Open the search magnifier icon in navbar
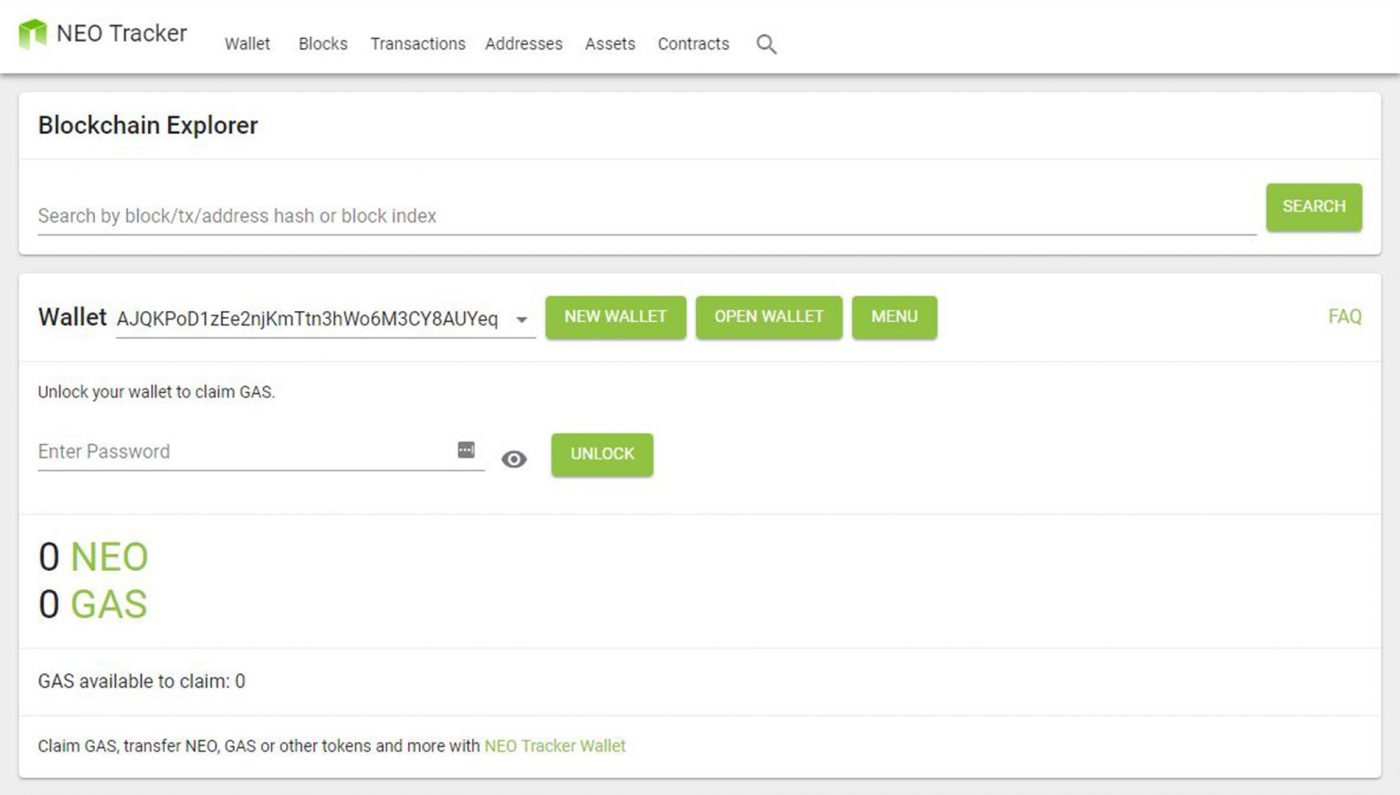 point(766,44)
